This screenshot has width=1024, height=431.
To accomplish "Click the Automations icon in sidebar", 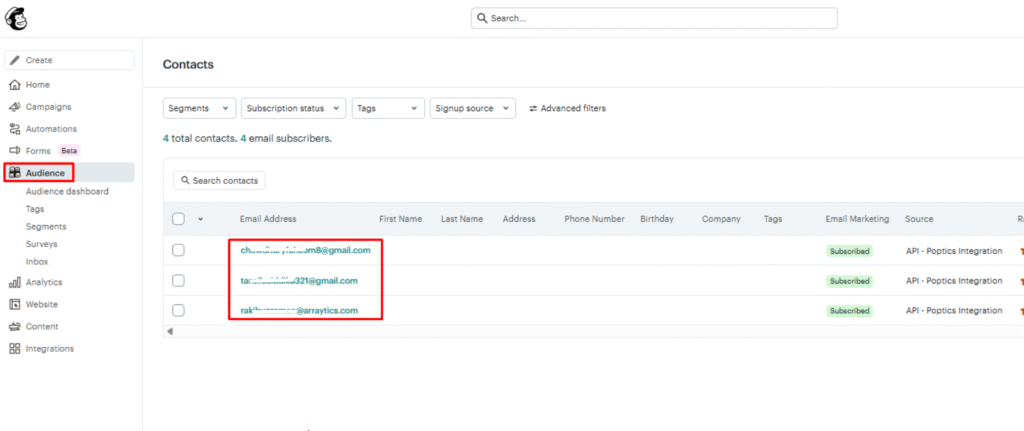I will coord(15,129).
